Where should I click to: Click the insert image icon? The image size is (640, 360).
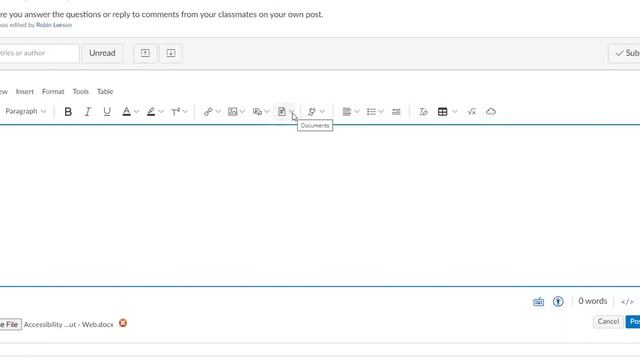click(232, 111)
